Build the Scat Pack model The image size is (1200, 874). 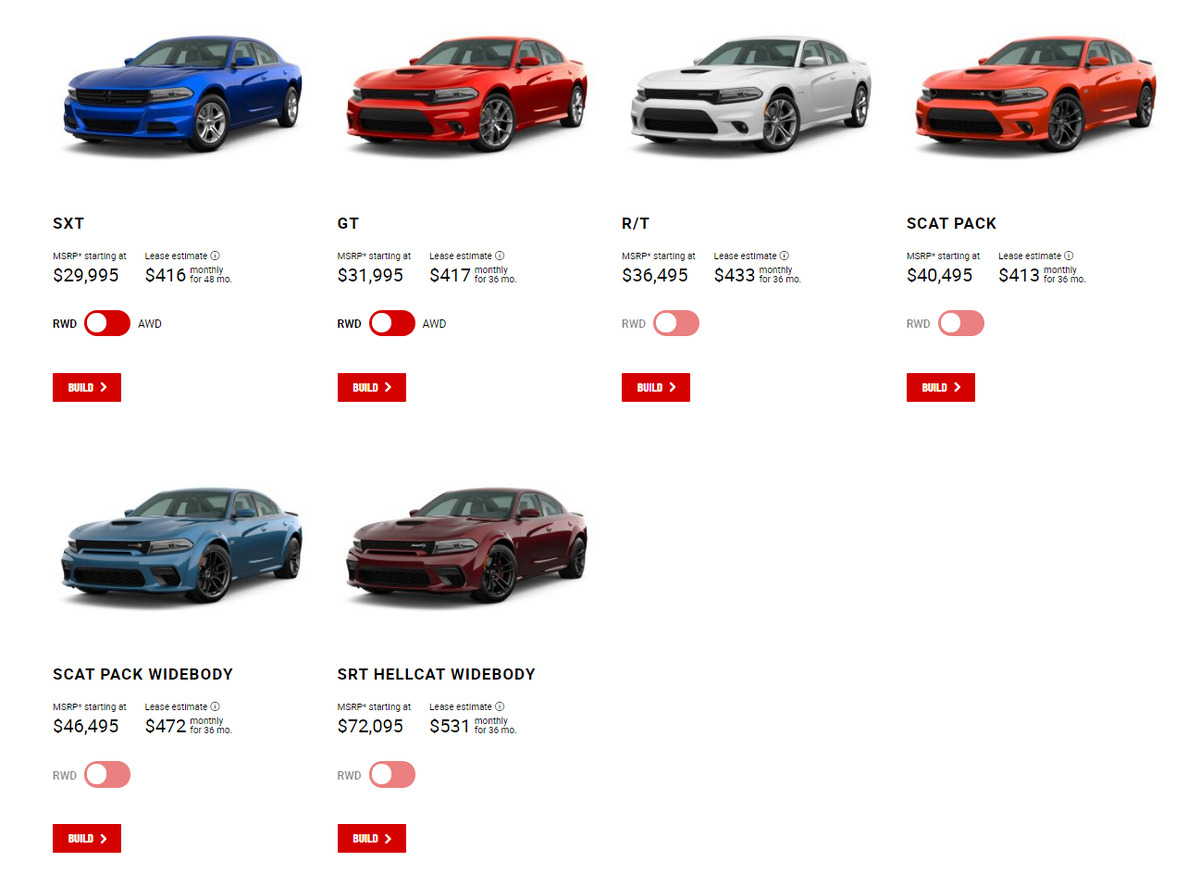click(941, 388)
